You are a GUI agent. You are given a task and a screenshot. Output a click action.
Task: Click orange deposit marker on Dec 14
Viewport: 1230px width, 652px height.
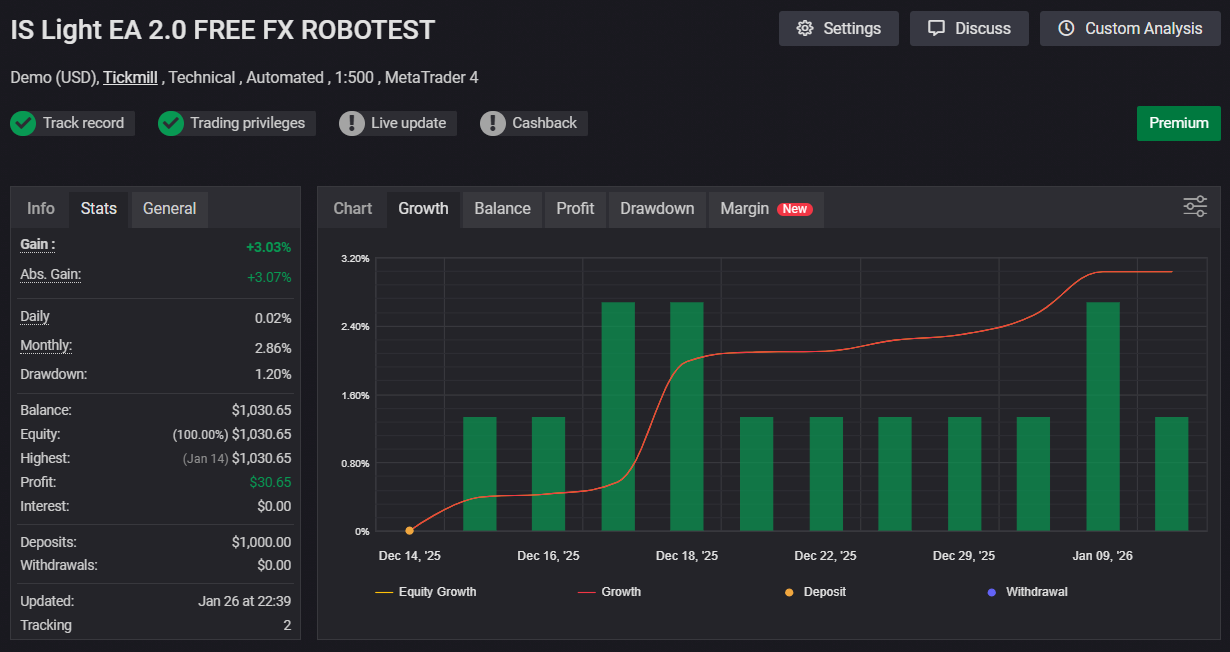point(410,531)
